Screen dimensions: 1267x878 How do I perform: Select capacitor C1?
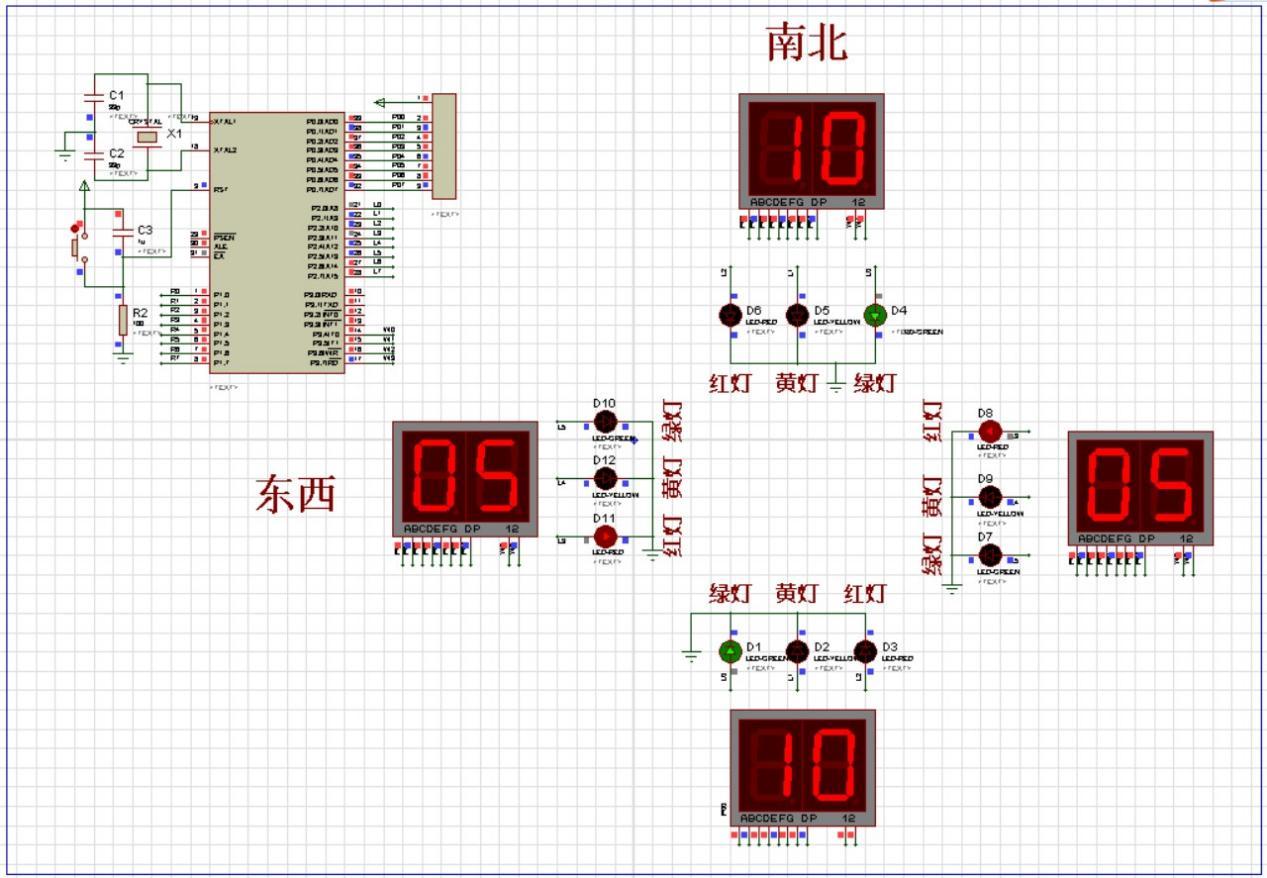click(x=95, y=98)
